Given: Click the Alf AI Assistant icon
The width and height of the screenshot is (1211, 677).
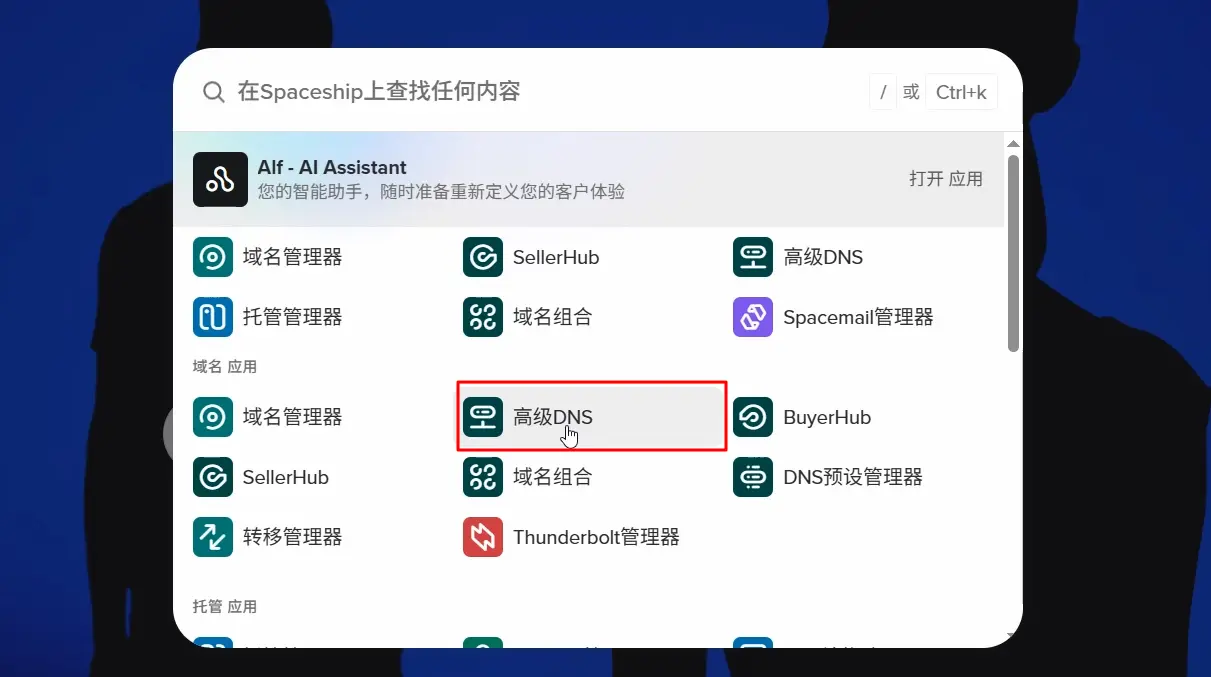Looking at the screenshot, I should click(x=220, y=179).
